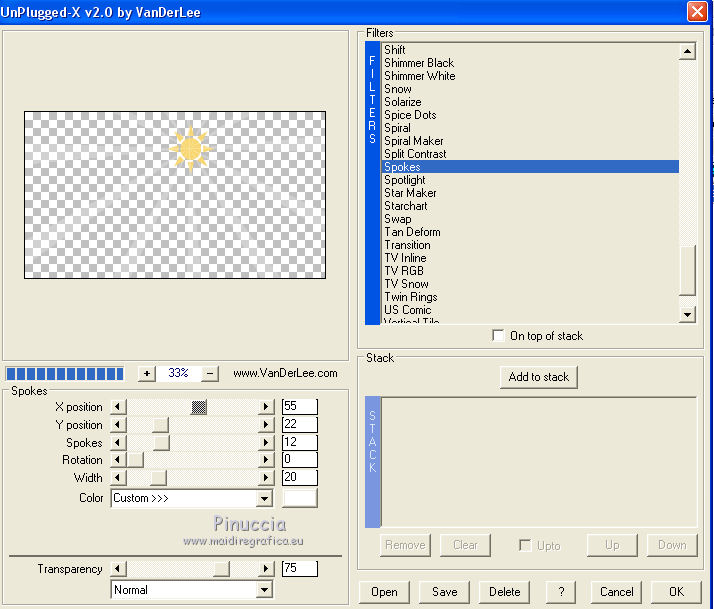The height and width of the screenshot is (609, 714).
Task: Click Spokes slider right arrow
Action: point(266,443)
